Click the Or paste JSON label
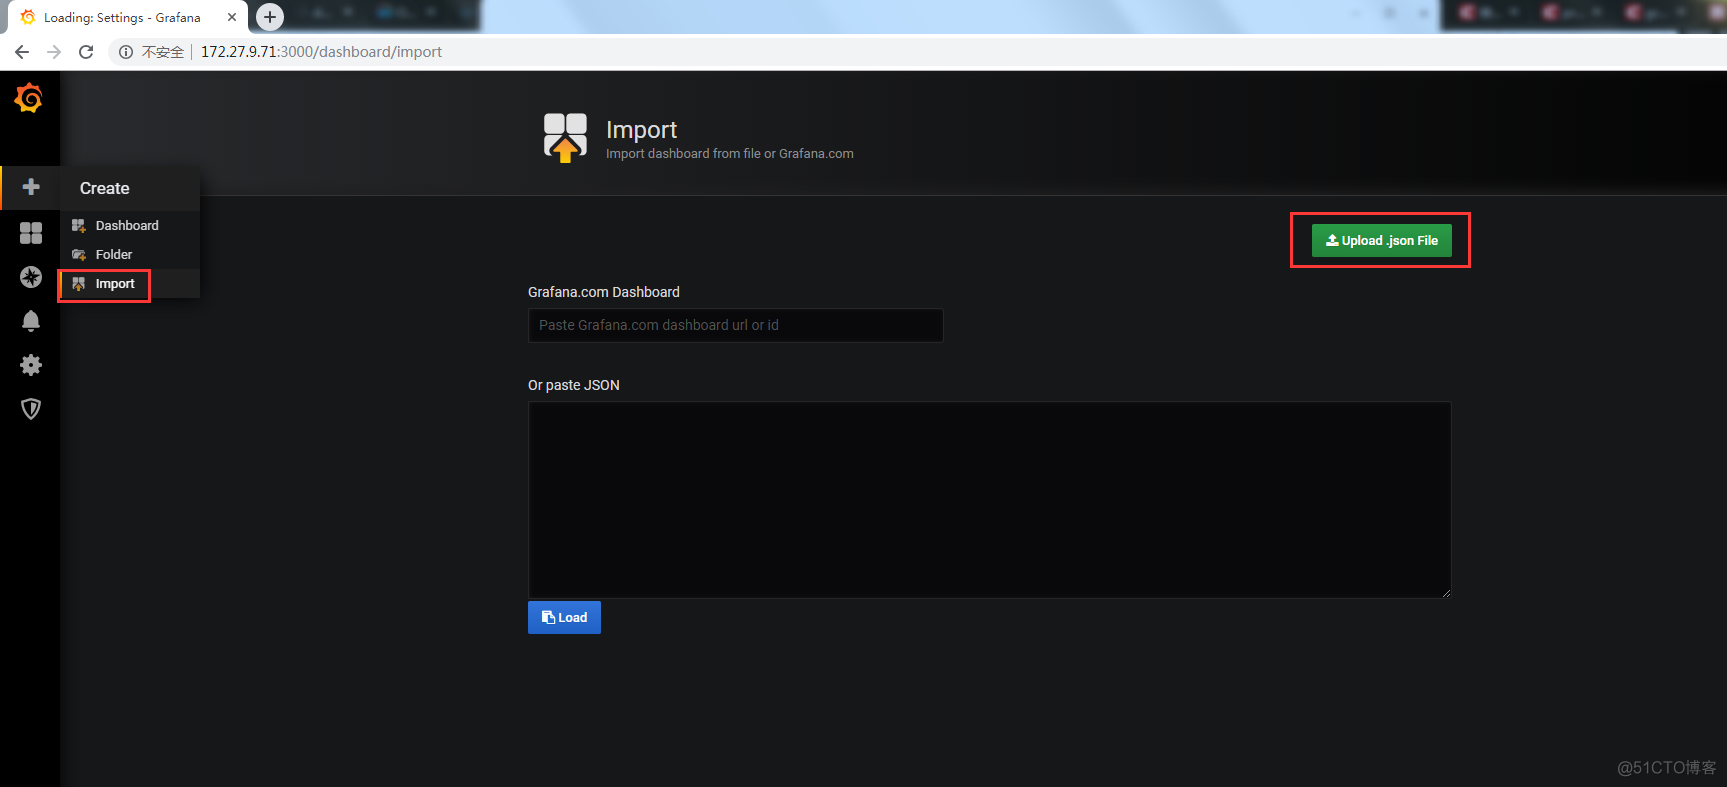 point(574,385)
